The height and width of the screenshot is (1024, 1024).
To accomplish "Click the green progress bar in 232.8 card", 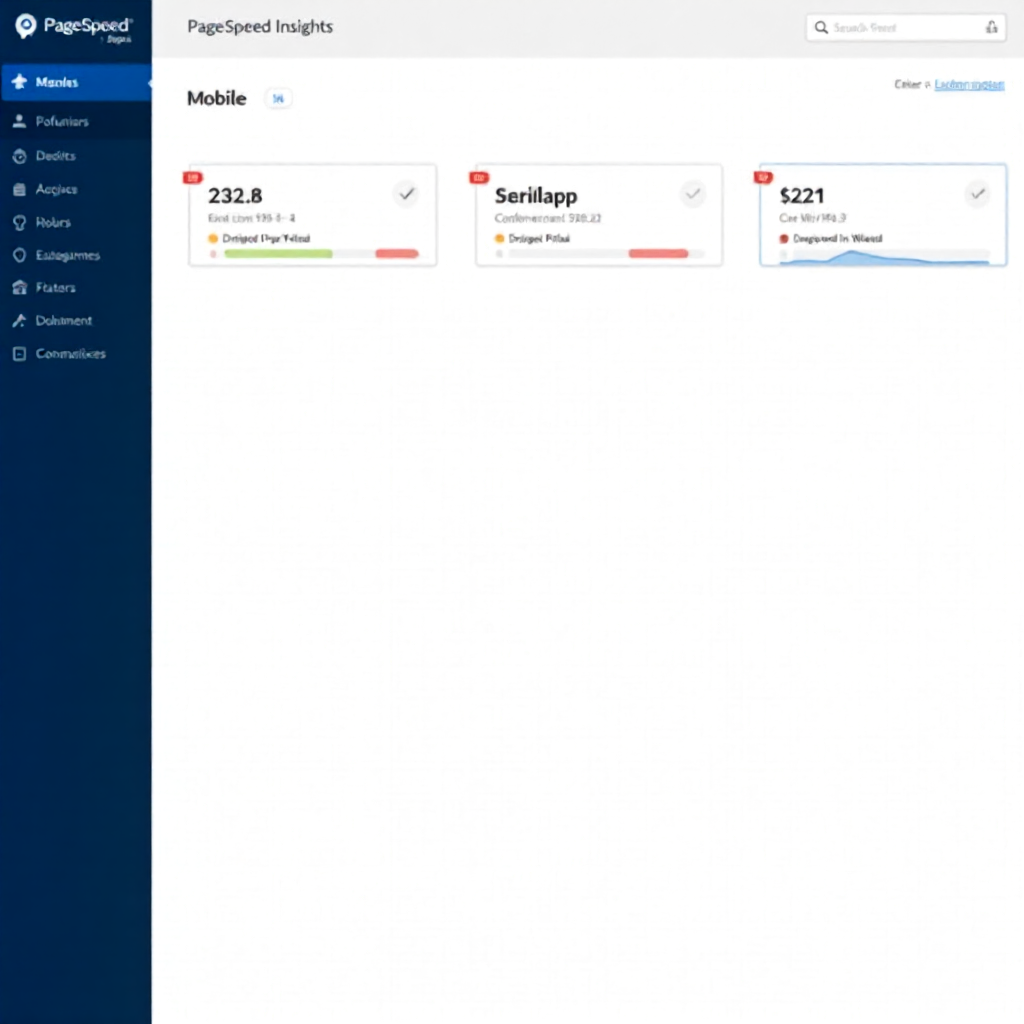I will pyautogui.click(x=278, y=254).
